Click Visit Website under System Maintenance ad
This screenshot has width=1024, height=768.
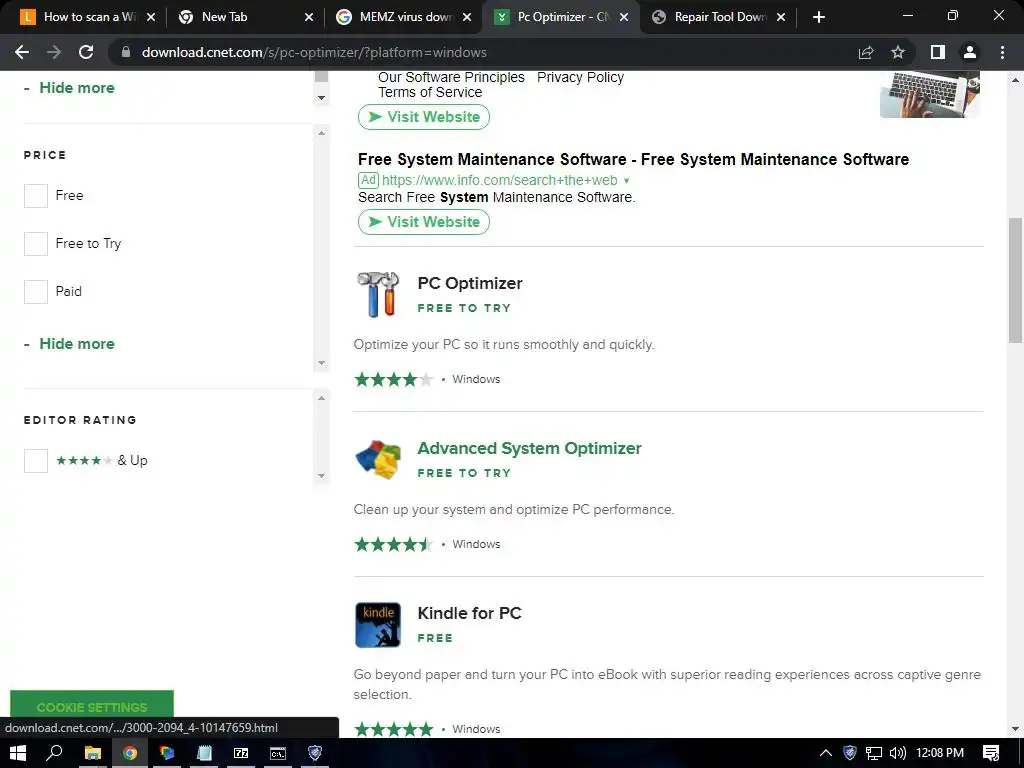(424, 222)
